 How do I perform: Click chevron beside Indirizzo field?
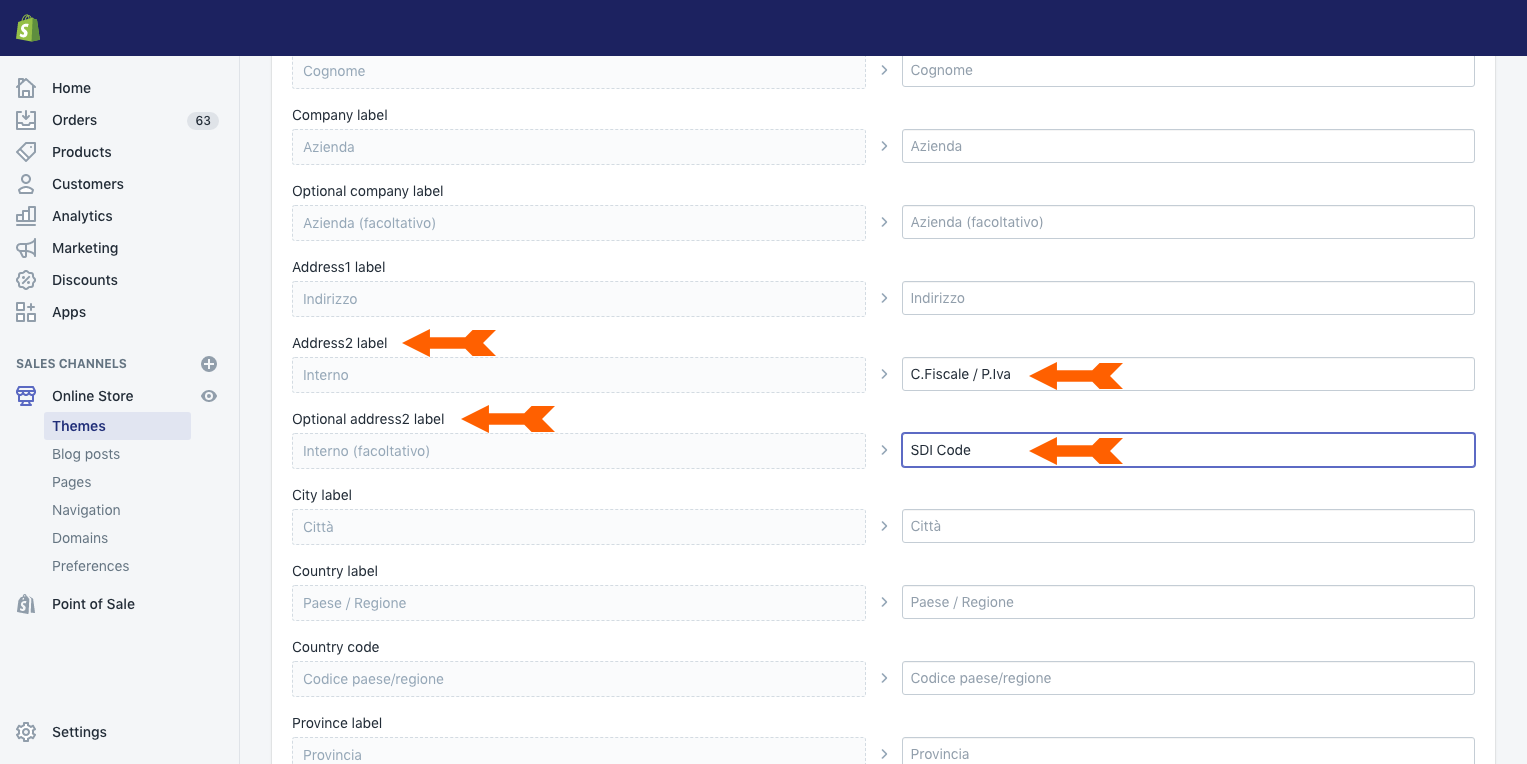coord(884,298)
